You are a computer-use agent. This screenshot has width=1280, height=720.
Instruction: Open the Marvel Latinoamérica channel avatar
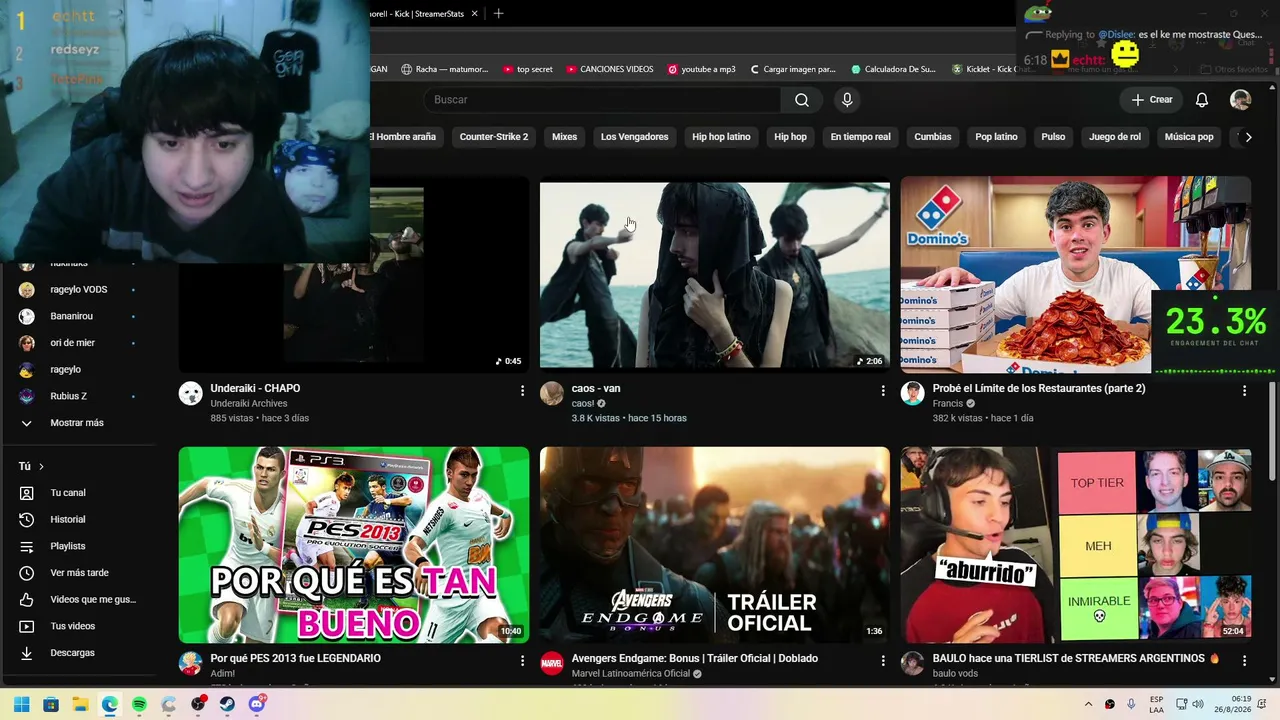[552, 663]
